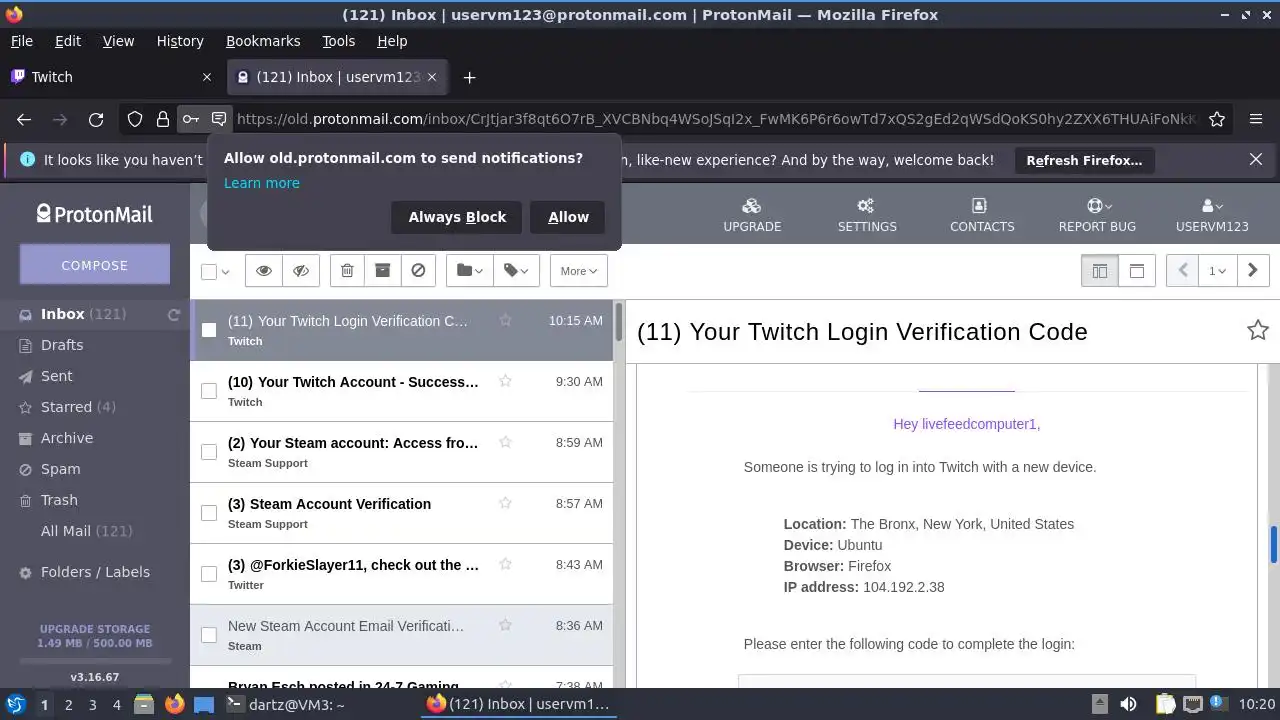Open the page number dropdown

pyautogui.click(x=1217, y=271)
